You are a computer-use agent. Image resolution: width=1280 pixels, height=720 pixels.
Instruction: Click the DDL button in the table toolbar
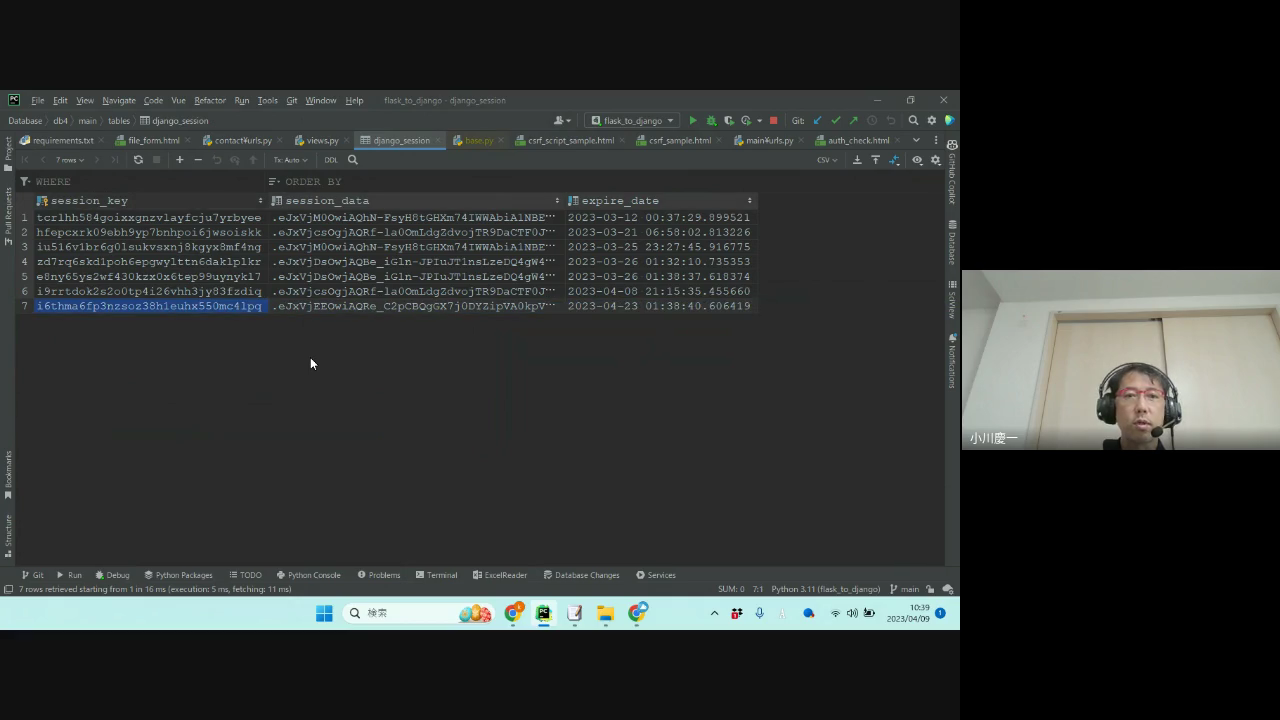coord(331,160)
